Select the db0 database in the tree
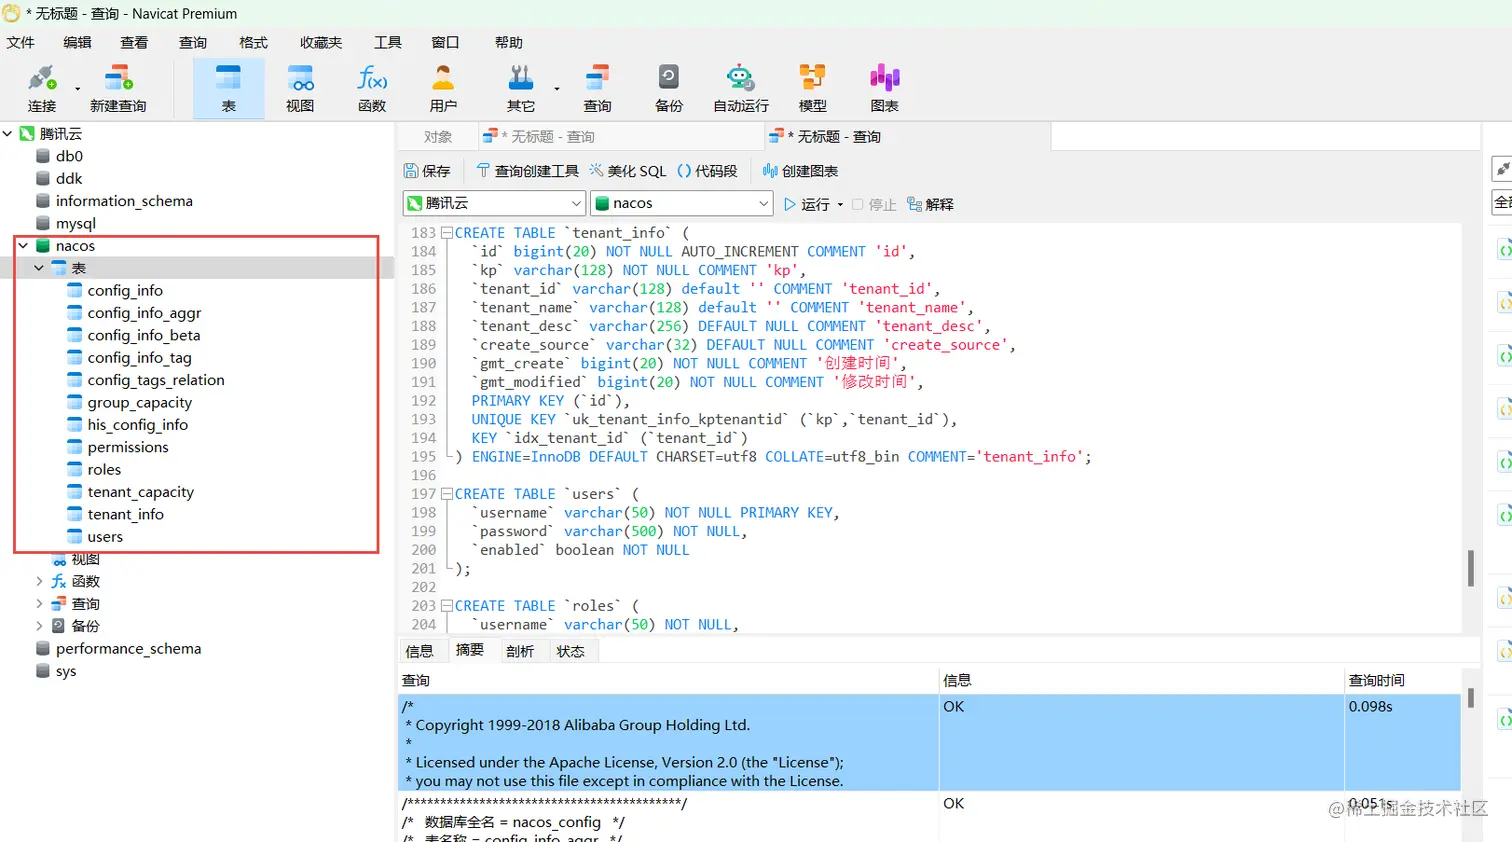Image resolution: width=1512 pixels, height=842 pixels. pos(69,156)
